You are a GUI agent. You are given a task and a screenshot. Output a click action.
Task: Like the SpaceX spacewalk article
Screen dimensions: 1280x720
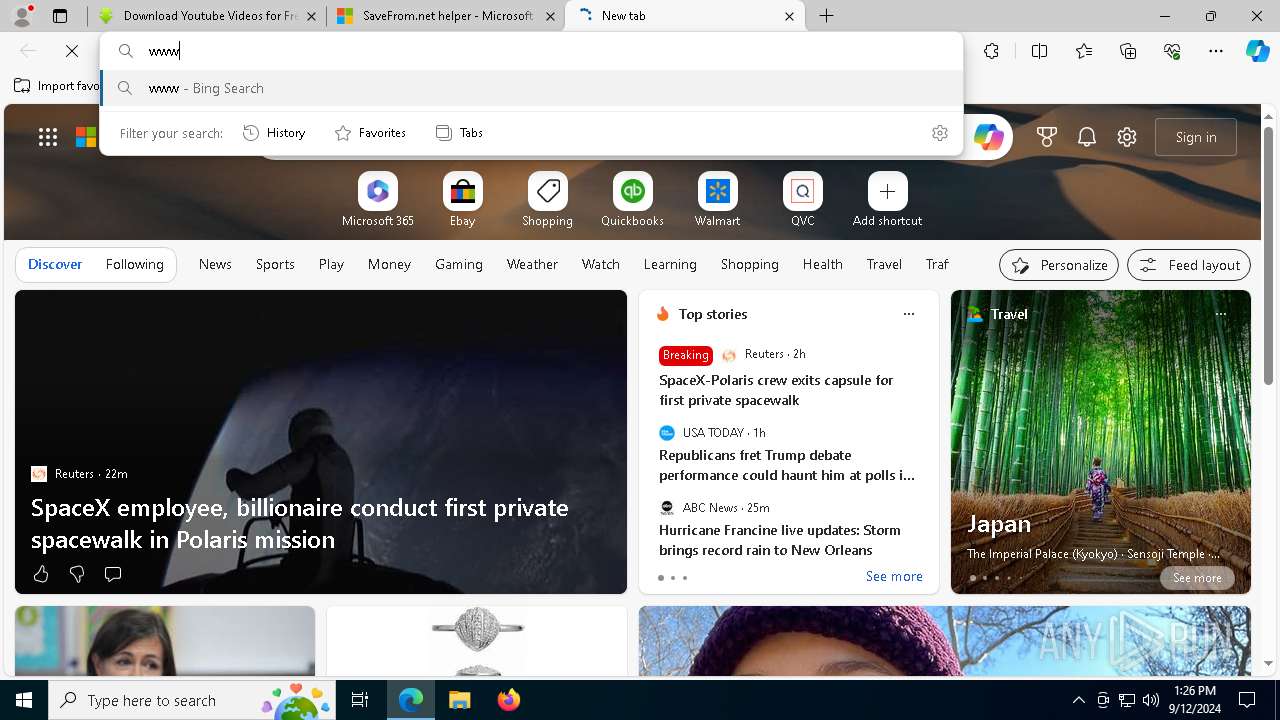pyautogui.click(x=41, y=574)
